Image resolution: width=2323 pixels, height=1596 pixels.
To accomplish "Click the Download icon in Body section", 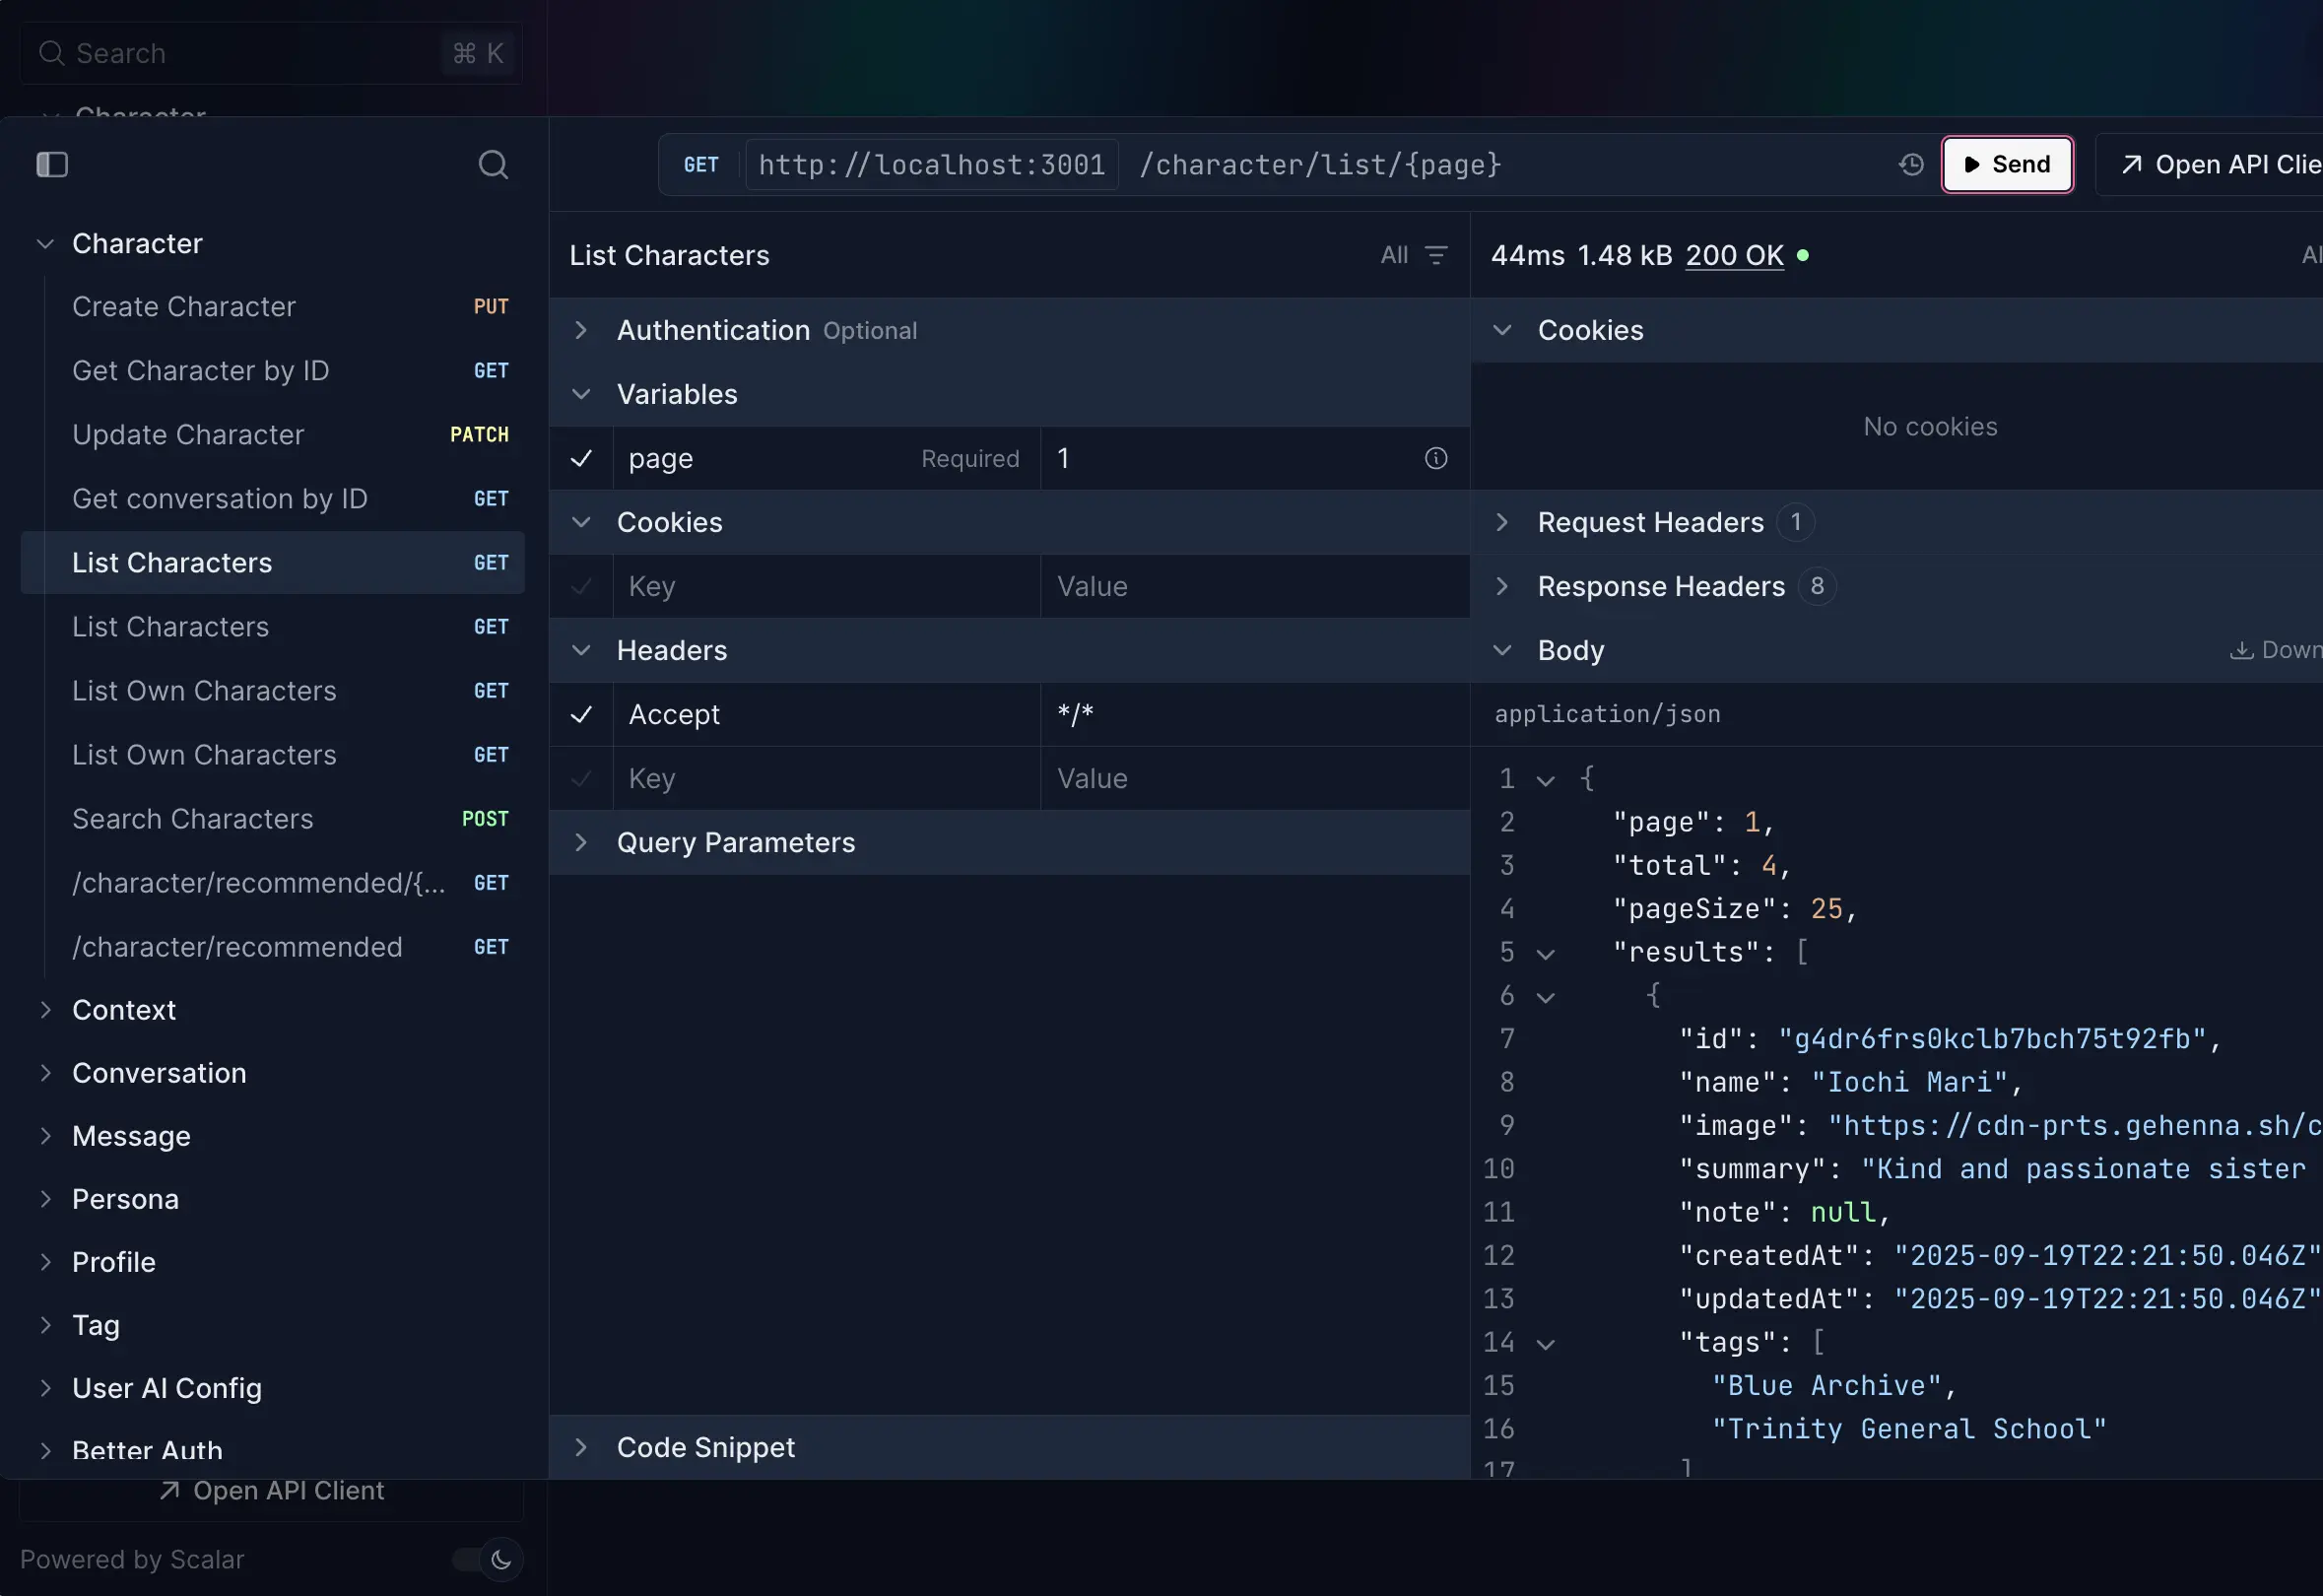I will point(2241,650).
